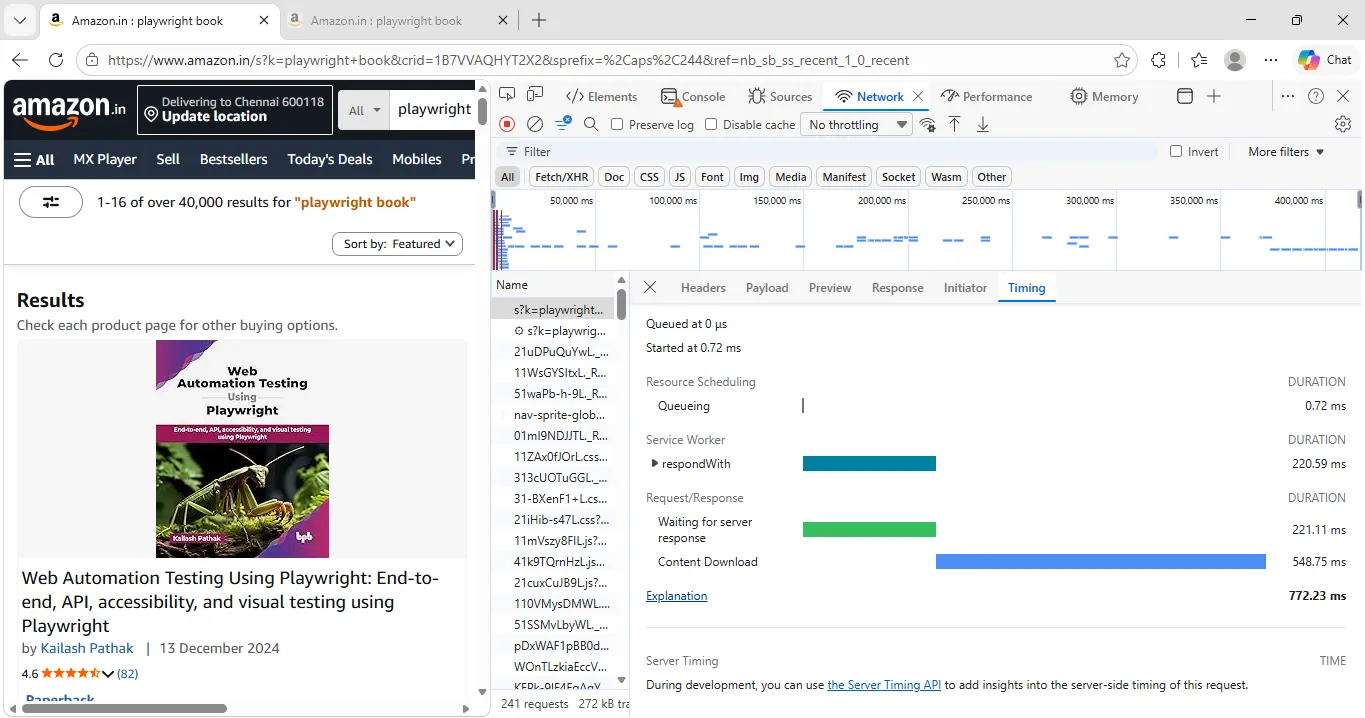This screenshot has width=1365, height=718.
Task: Open browser Settings and more menu
Action: 1271,60
